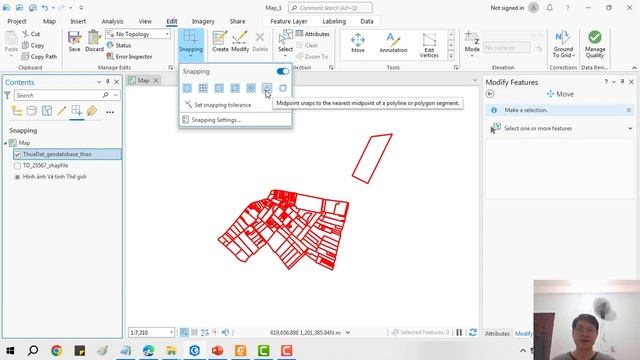Toggle constraints button in map status bar
The height and width of the screenshot is (360, 640).
205,333
